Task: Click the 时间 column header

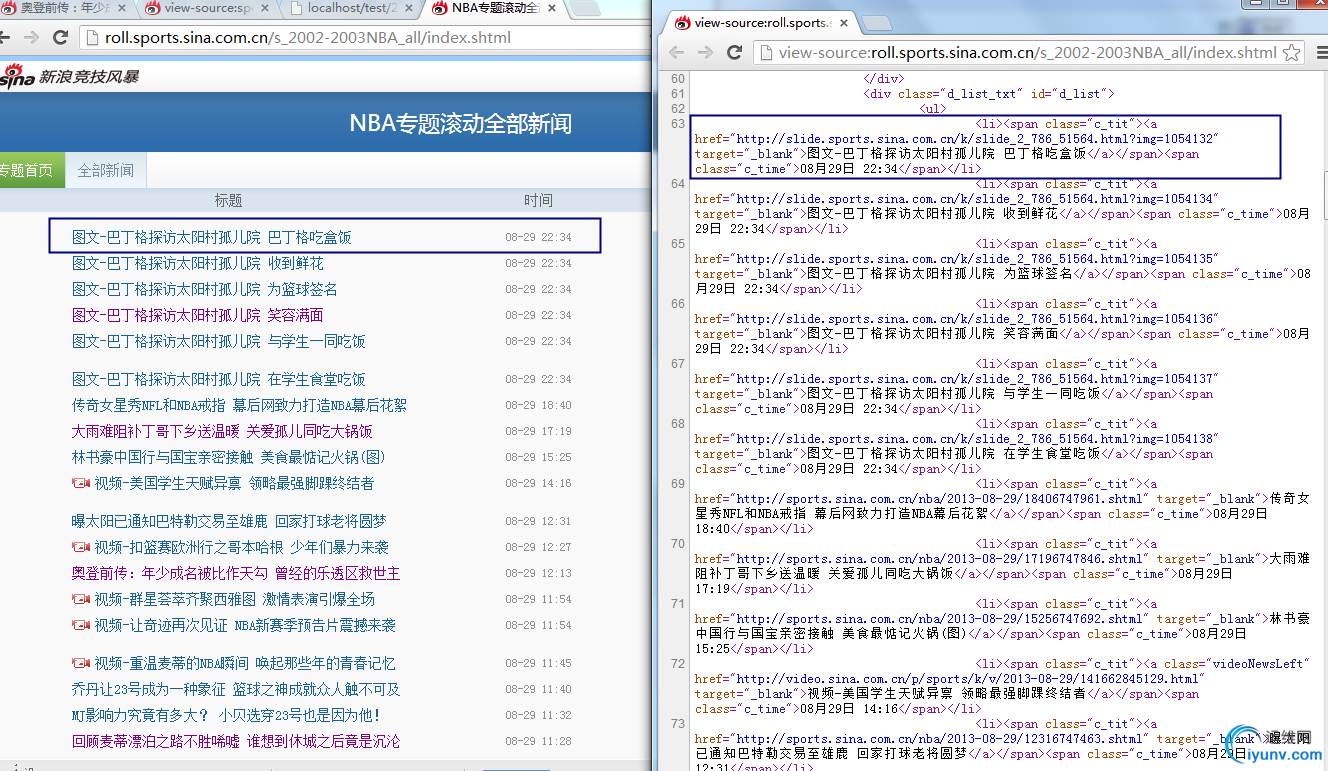Action: [538, 200]
